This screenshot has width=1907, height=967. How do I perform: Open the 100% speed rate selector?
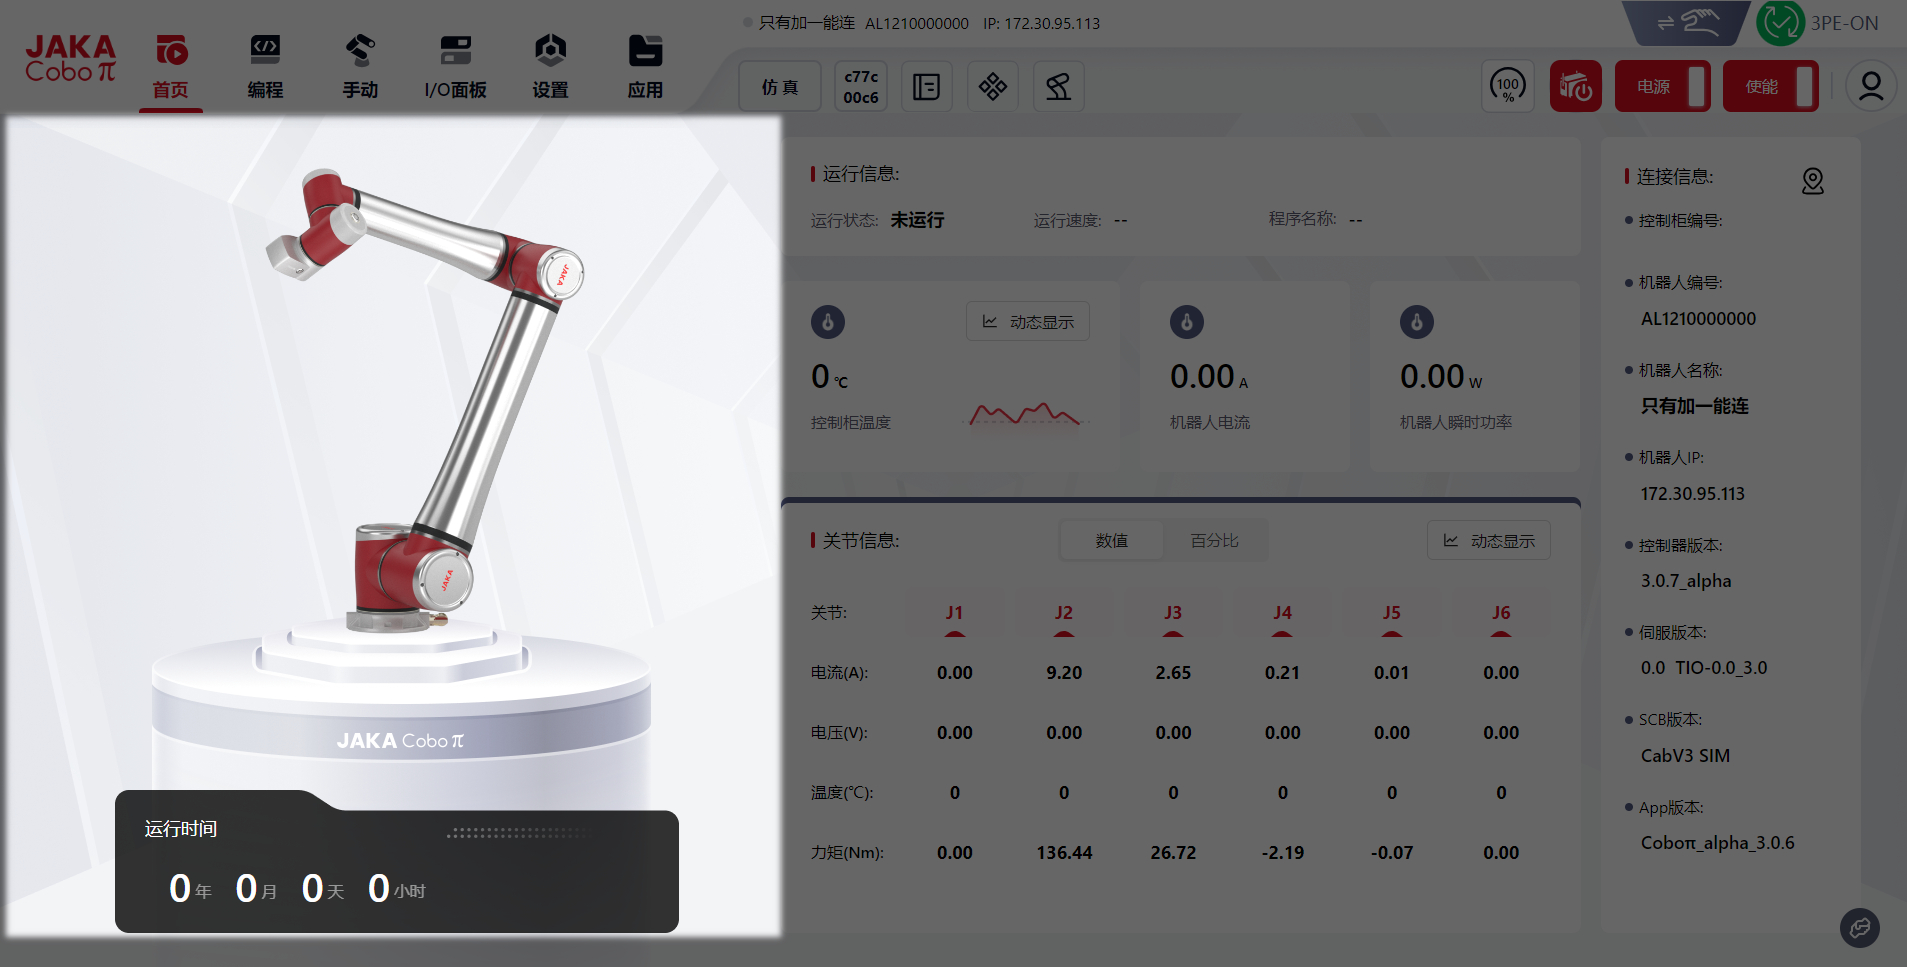point(1507,87)
